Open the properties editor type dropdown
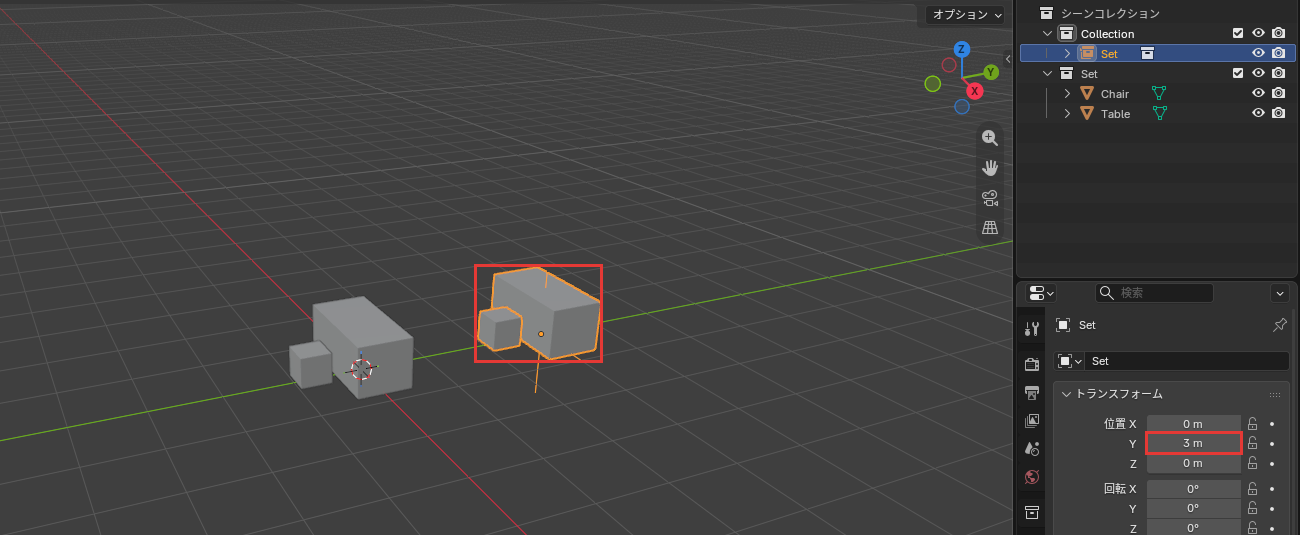 pyautogui.click(x=1040, y=293)
